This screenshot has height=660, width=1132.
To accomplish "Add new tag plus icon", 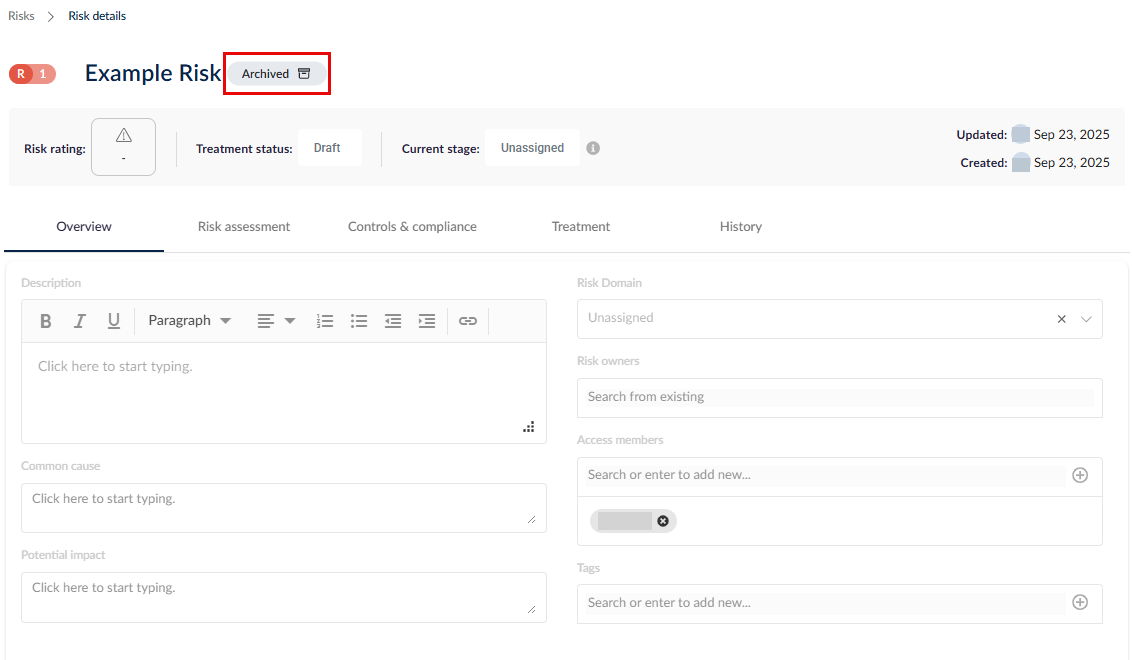I will coord(1080,603).
